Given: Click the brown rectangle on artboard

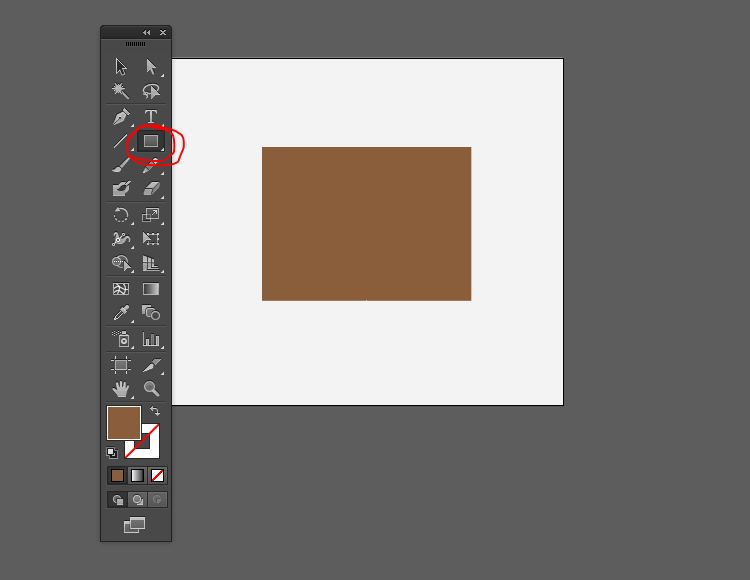Looking at the screenshot, I should point(366,224).
